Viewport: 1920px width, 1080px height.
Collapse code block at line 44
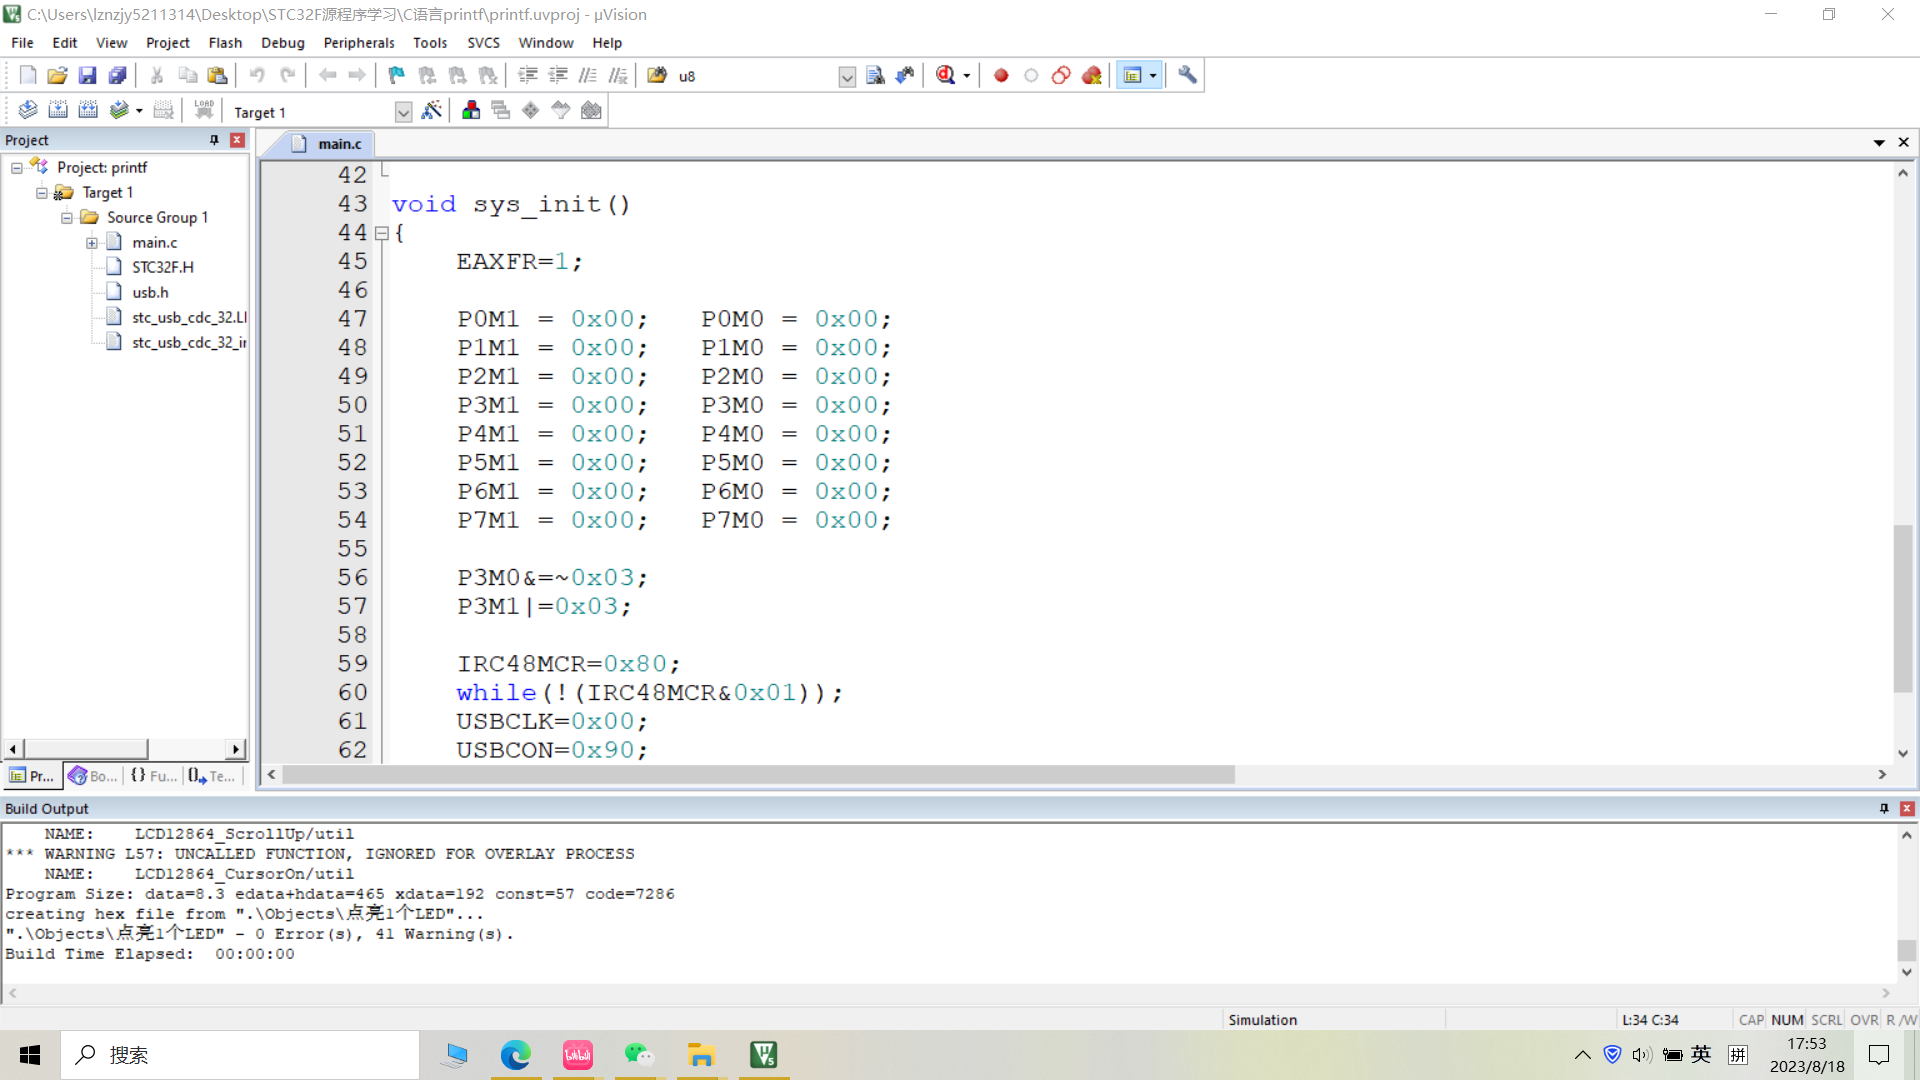tap(381, 233)
